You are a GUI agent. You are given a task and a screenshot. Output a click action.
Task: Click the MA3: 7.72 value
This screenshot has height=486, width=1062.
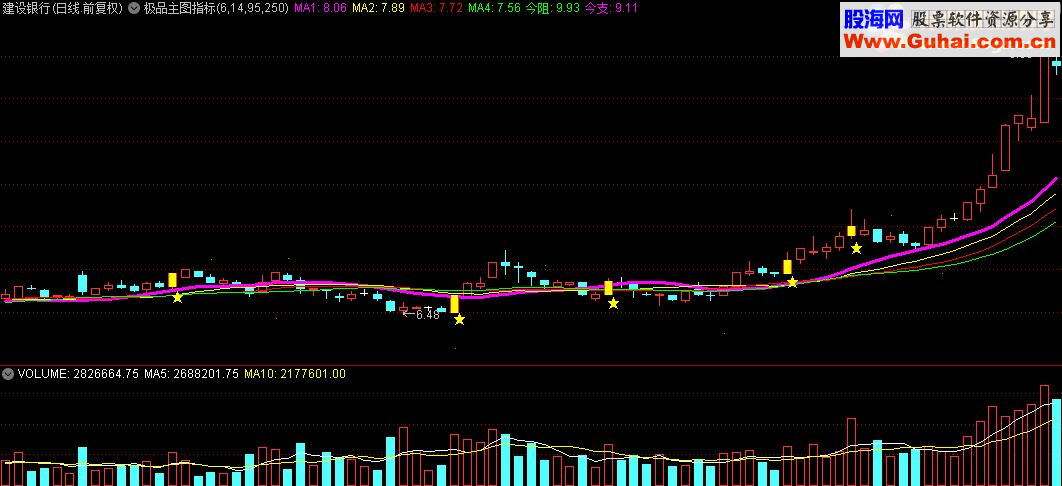click(437, 9)
